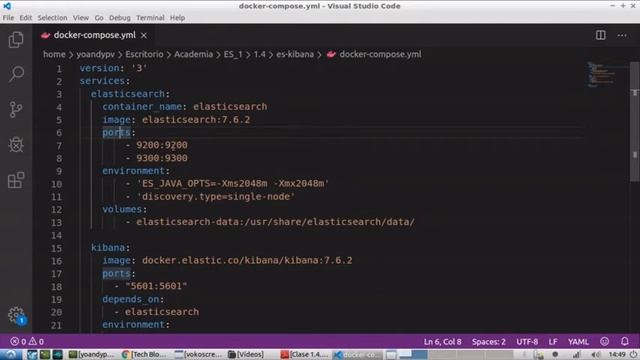Viewport: 640px width, 360px height.
Task: Close the docker-compose.yml tab
Action: tap(144, 36)
